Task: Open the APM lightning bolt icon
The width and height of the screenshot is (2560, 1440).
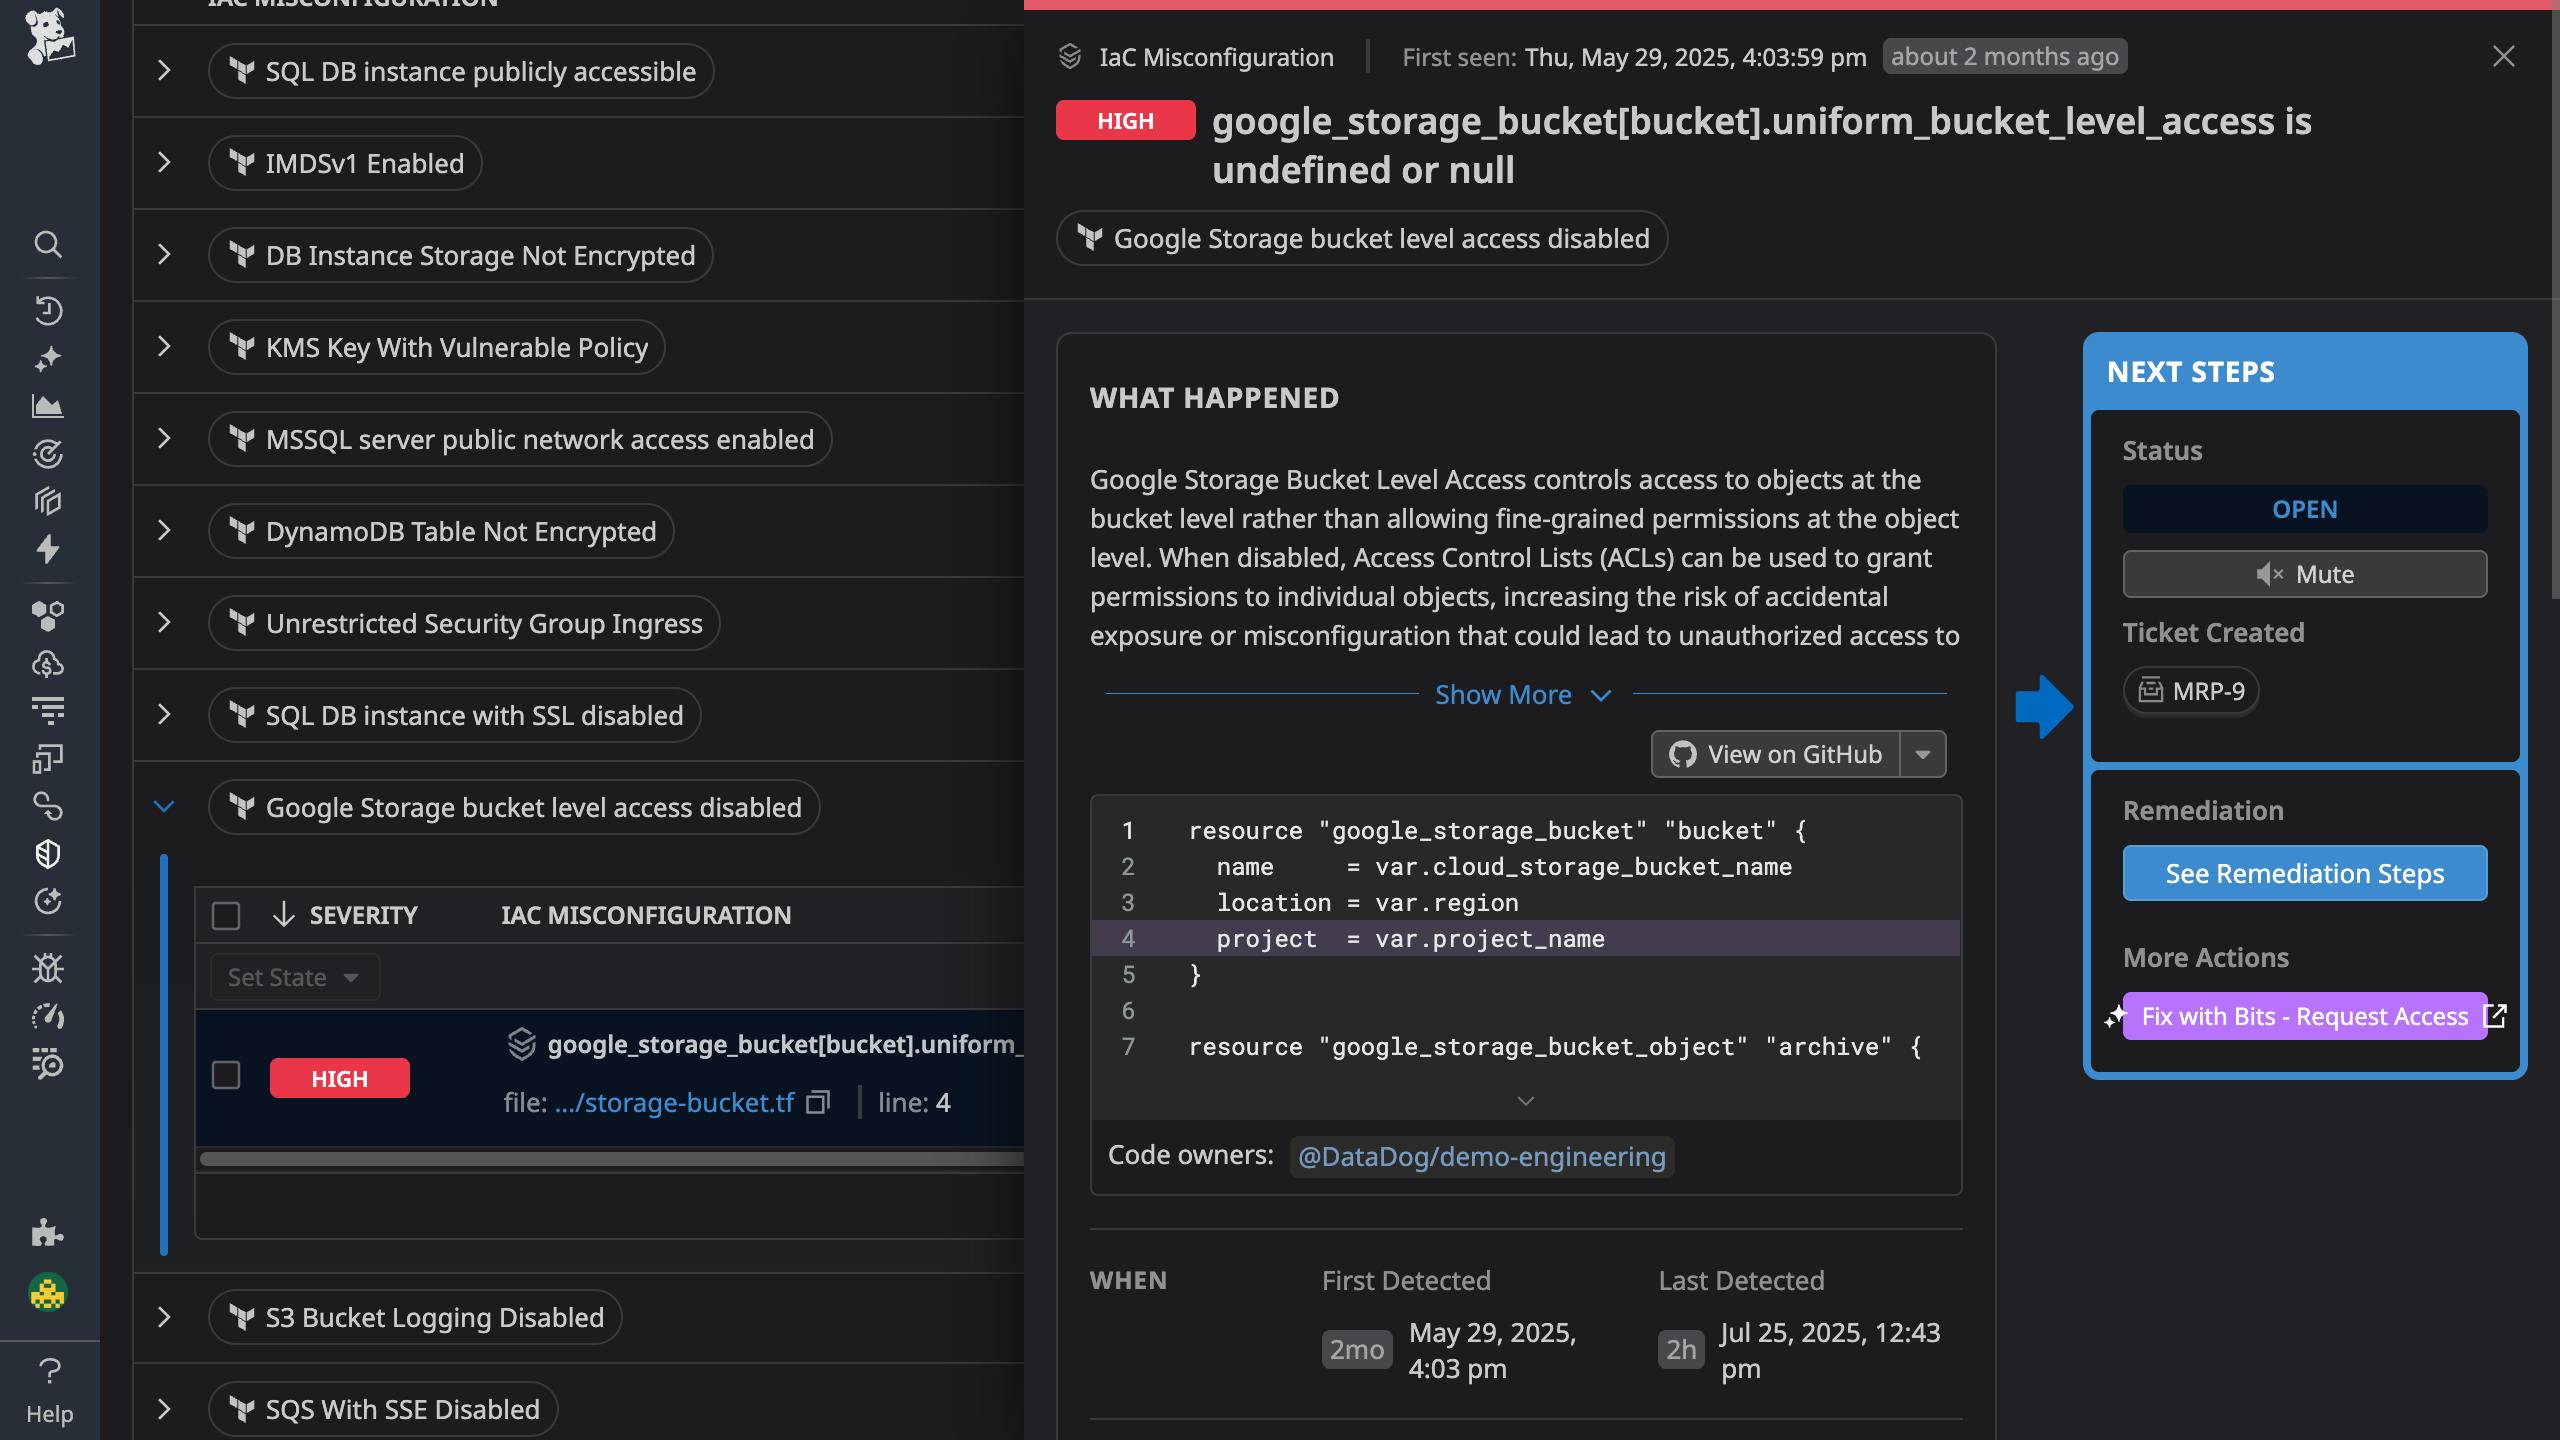Action: point(48,550)
